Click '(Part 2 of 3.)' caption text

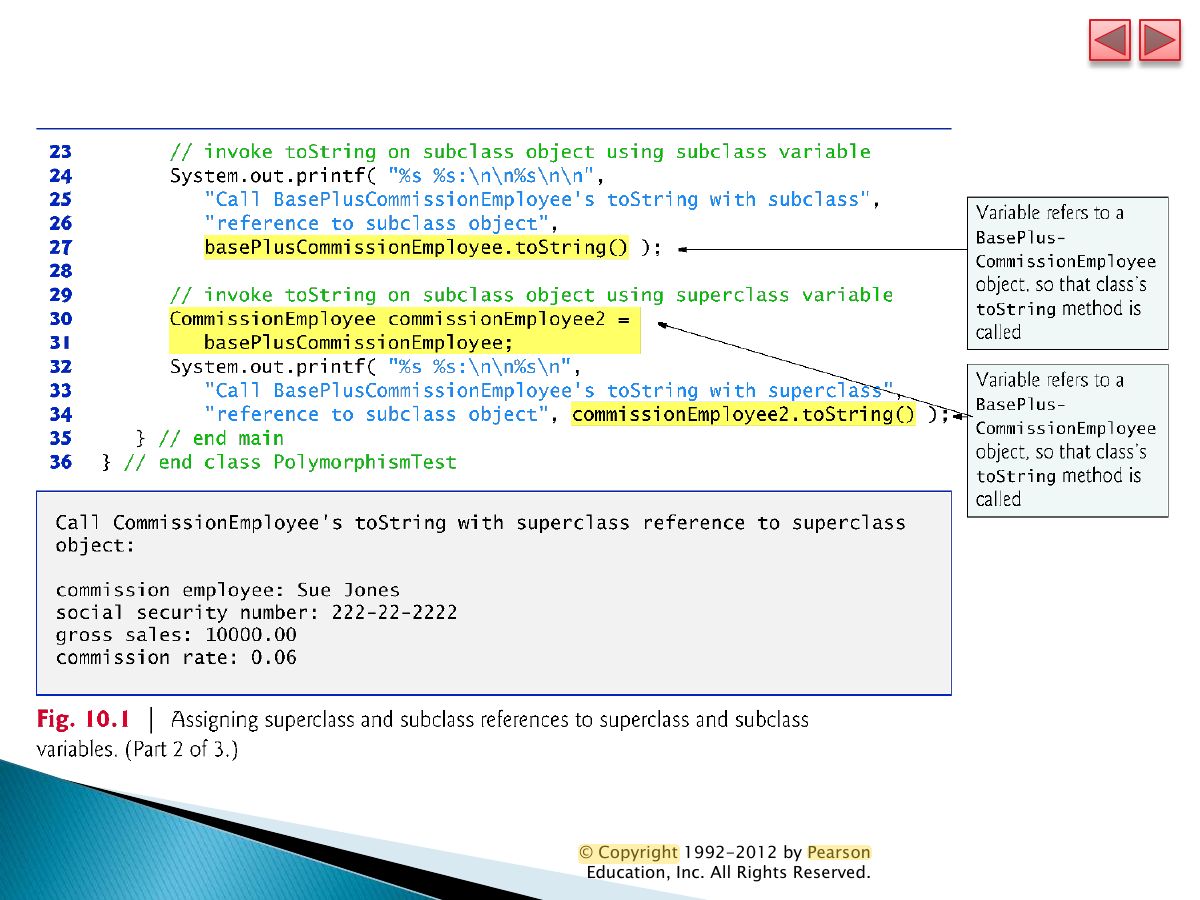click(181, 749)
